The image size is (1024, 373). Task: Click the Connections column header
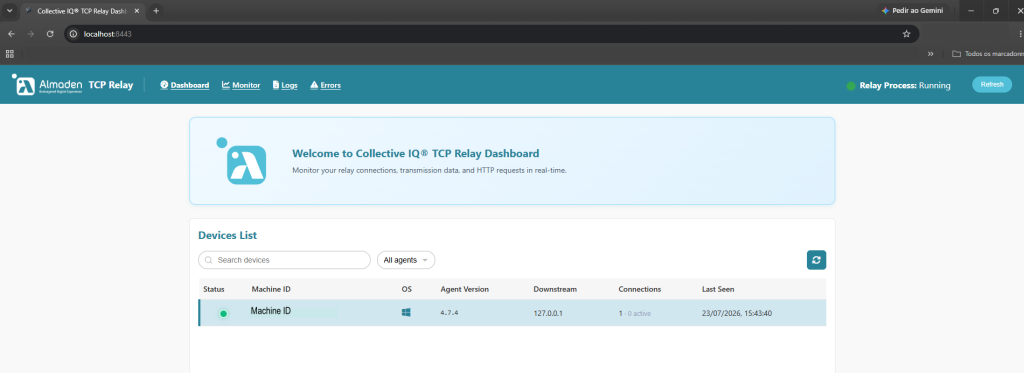click(x=640, y=289)
